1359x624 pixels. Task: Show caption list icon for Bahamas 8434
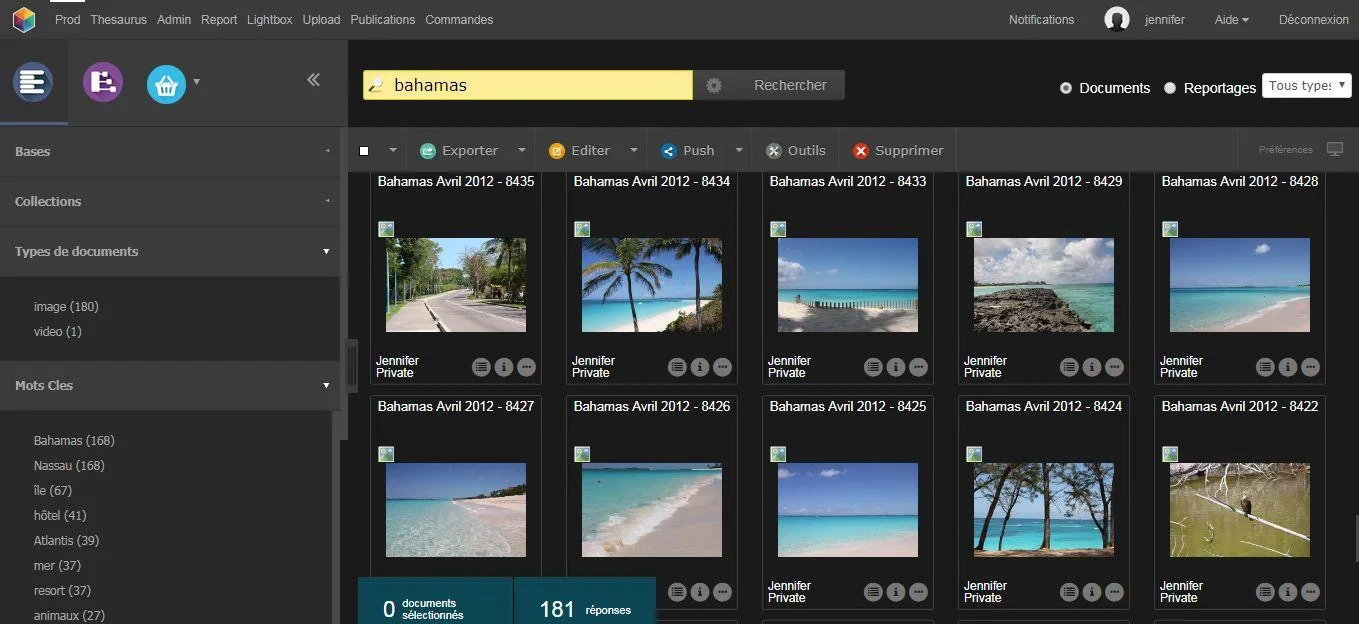click(678, 367)
